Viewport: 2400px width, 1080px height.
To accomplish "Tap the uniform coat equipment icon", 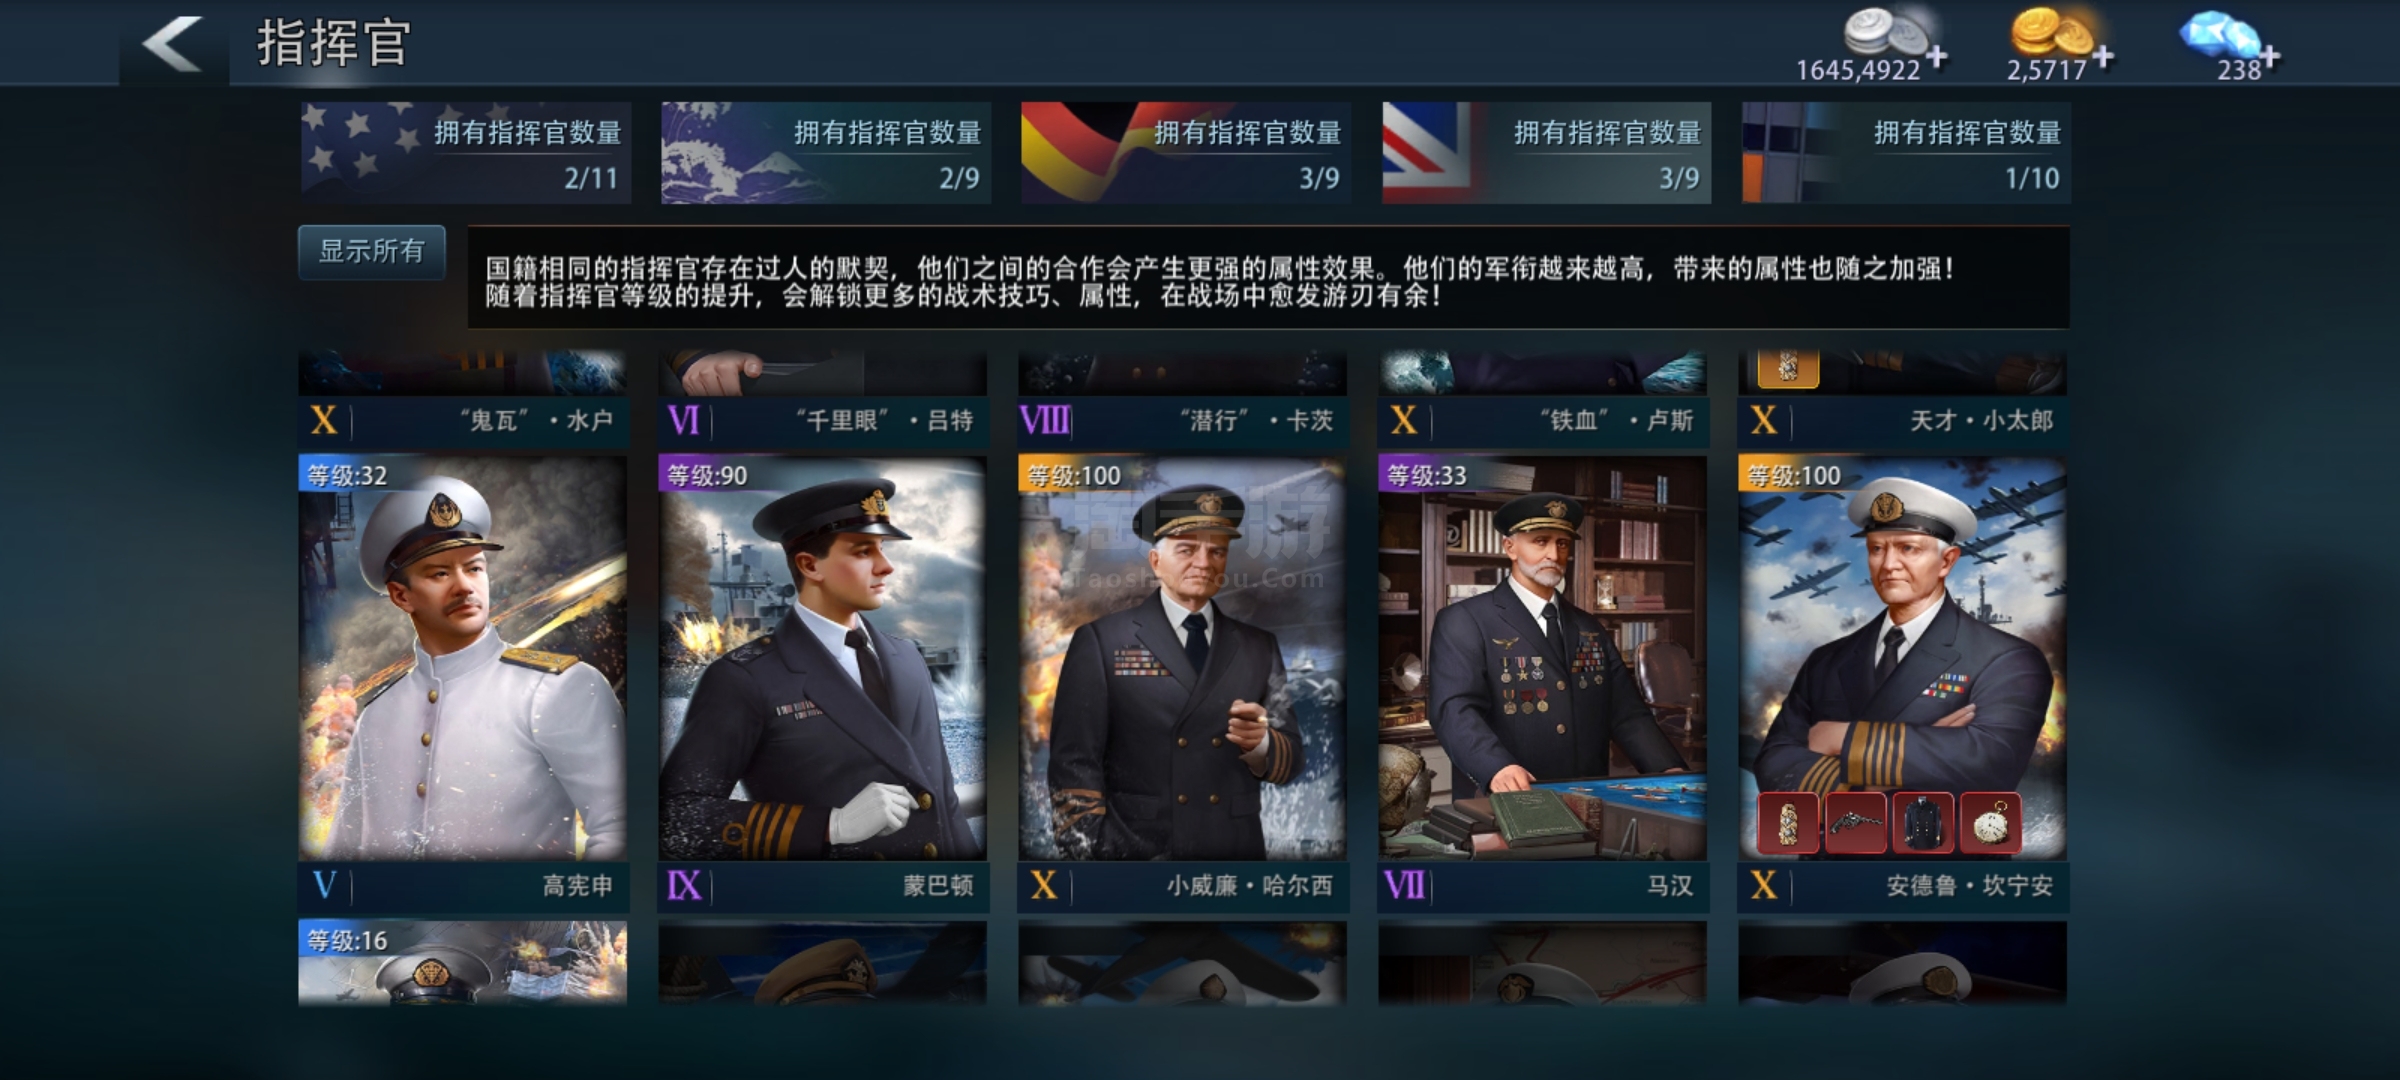I will (1923, 823).
